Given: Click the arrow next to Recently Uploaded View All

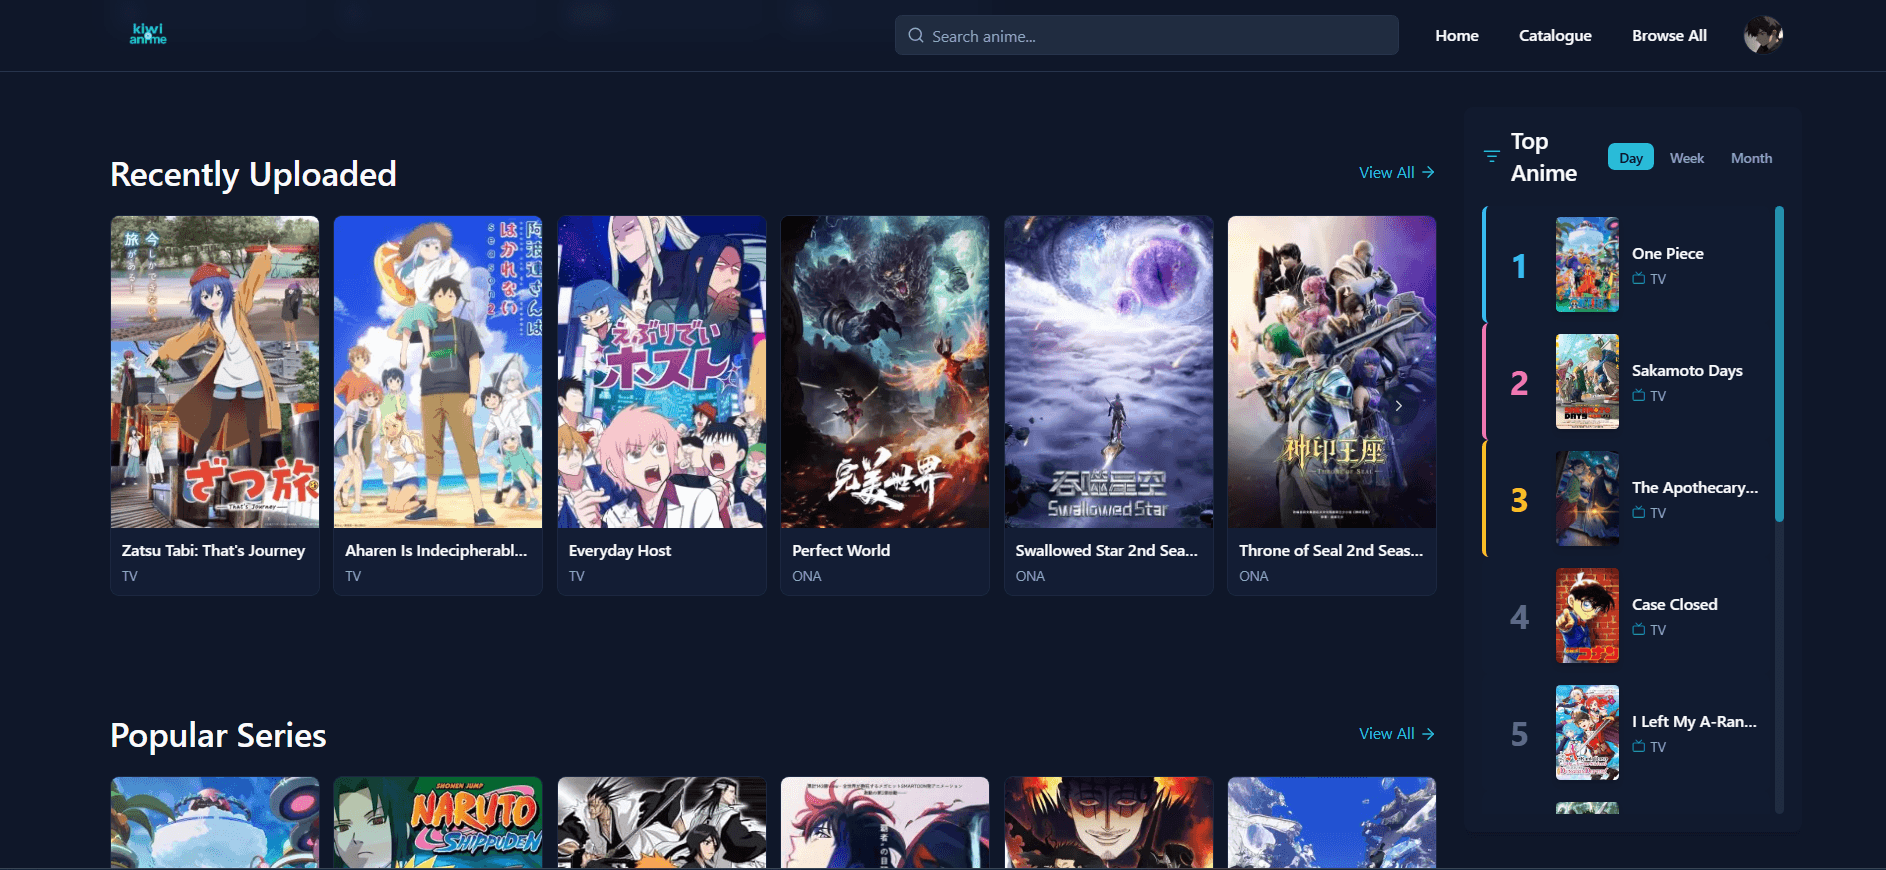Looking at the screenshot, I should (1428, 172).
